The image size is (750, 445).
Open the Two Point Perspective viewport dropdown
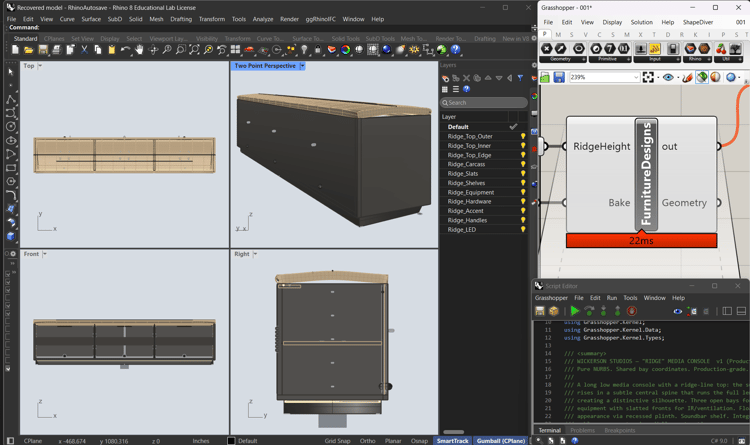point(302,66)
